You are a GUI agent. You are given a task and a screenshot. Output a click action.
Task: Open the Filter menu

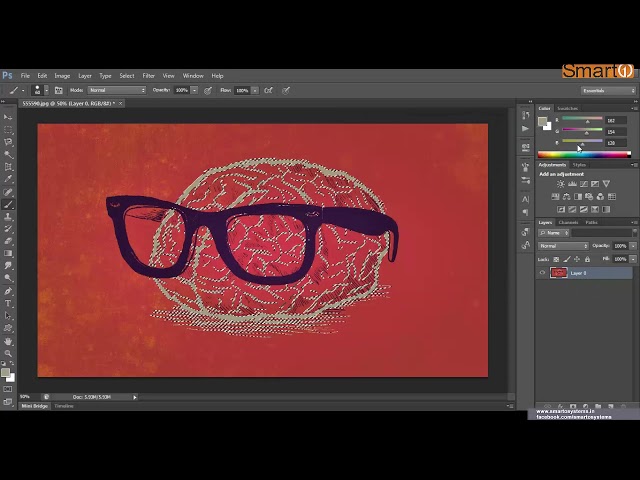pos(149,76)
